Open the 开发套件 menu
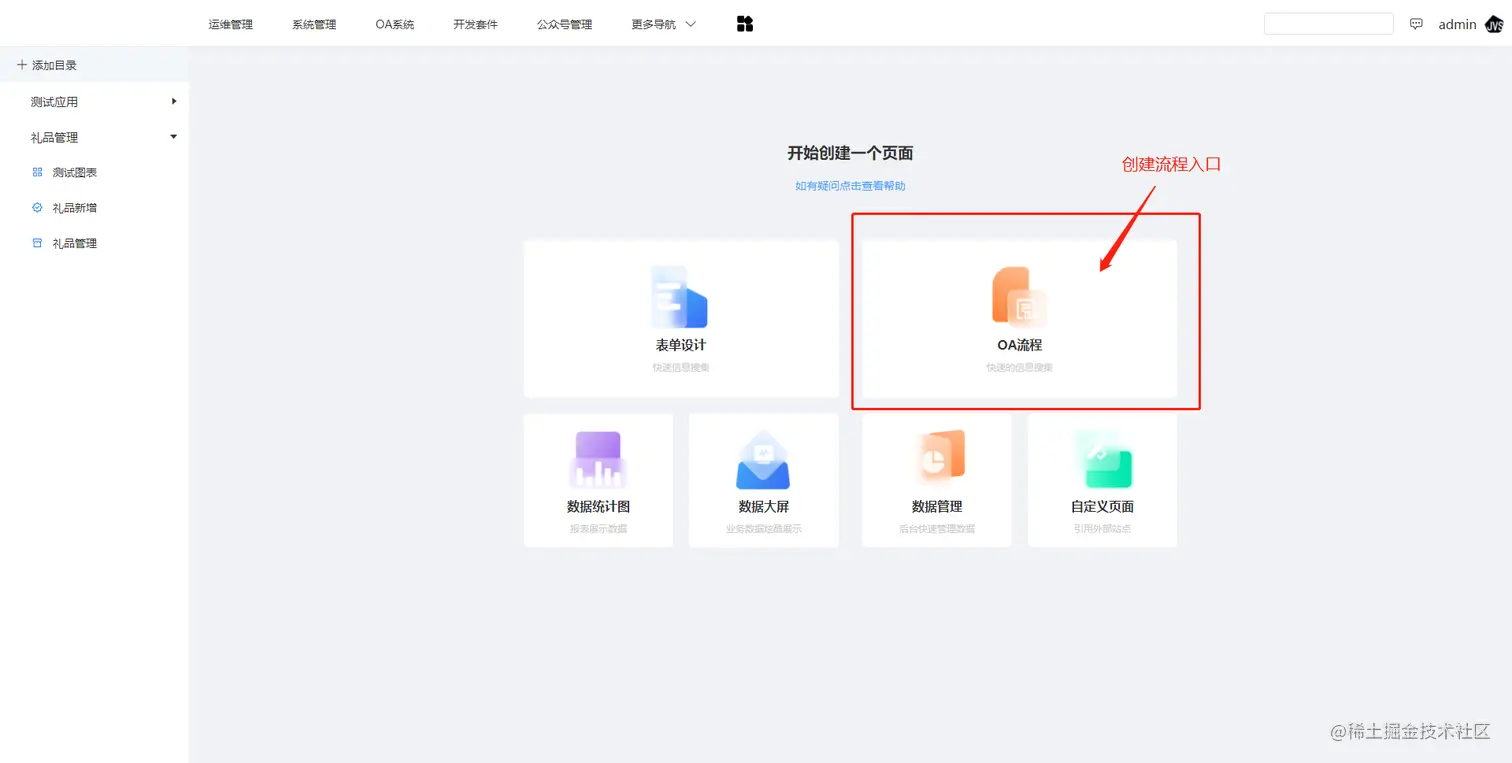 click(475, 24)
